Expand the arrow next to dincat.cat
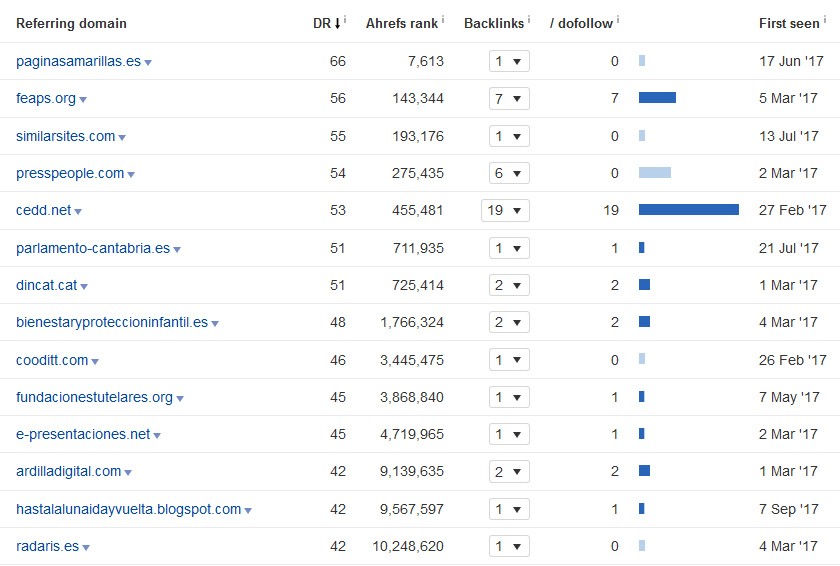 click(x=84, y=286)
